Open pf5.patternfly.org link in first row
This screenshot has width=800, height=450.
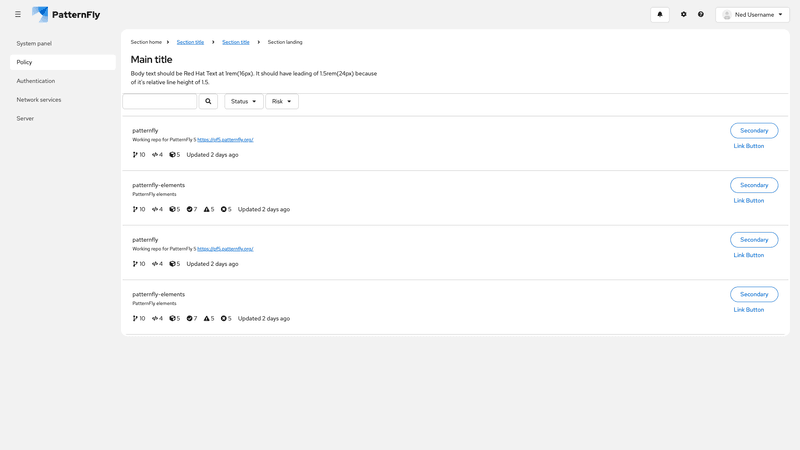pos(225,140)
